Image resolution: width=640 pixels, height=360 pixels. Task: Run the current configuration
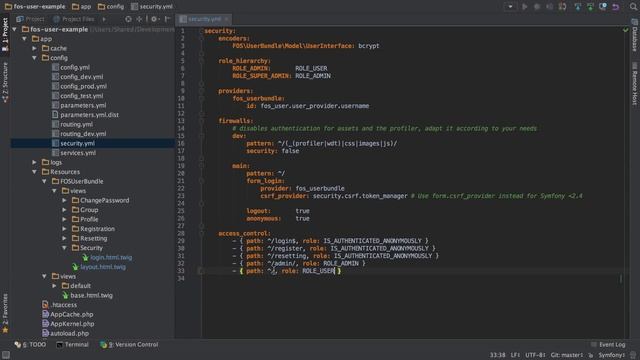pos(524,7)
